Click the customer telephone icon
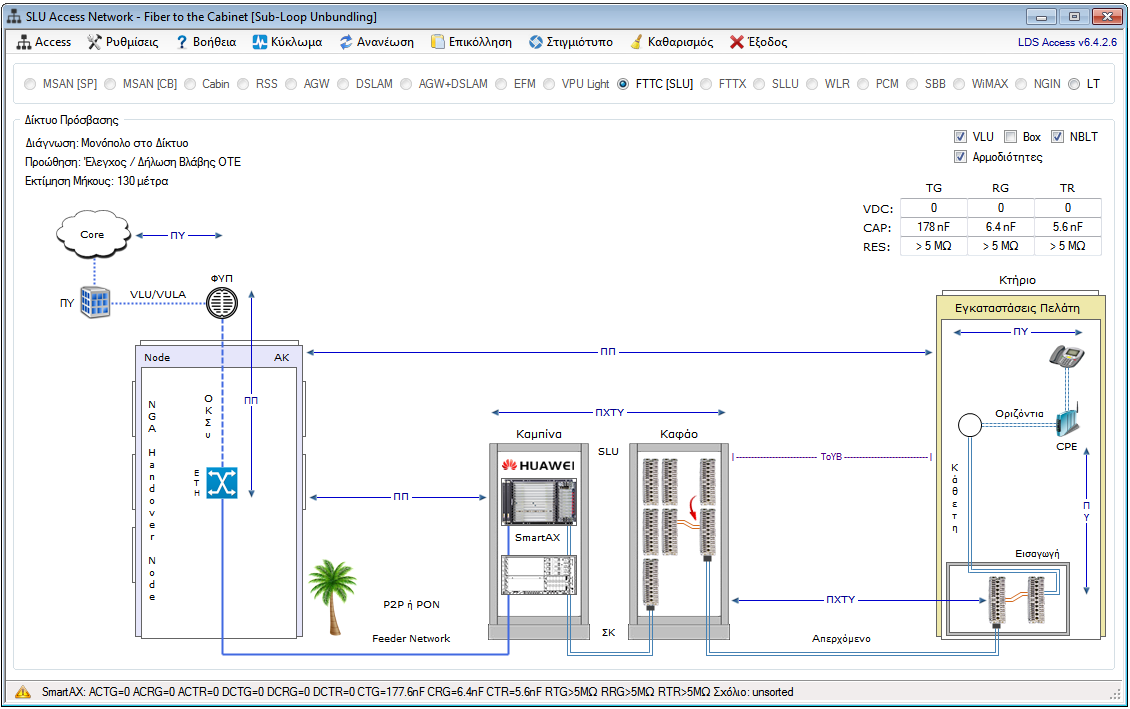 tap(1067, 357)
